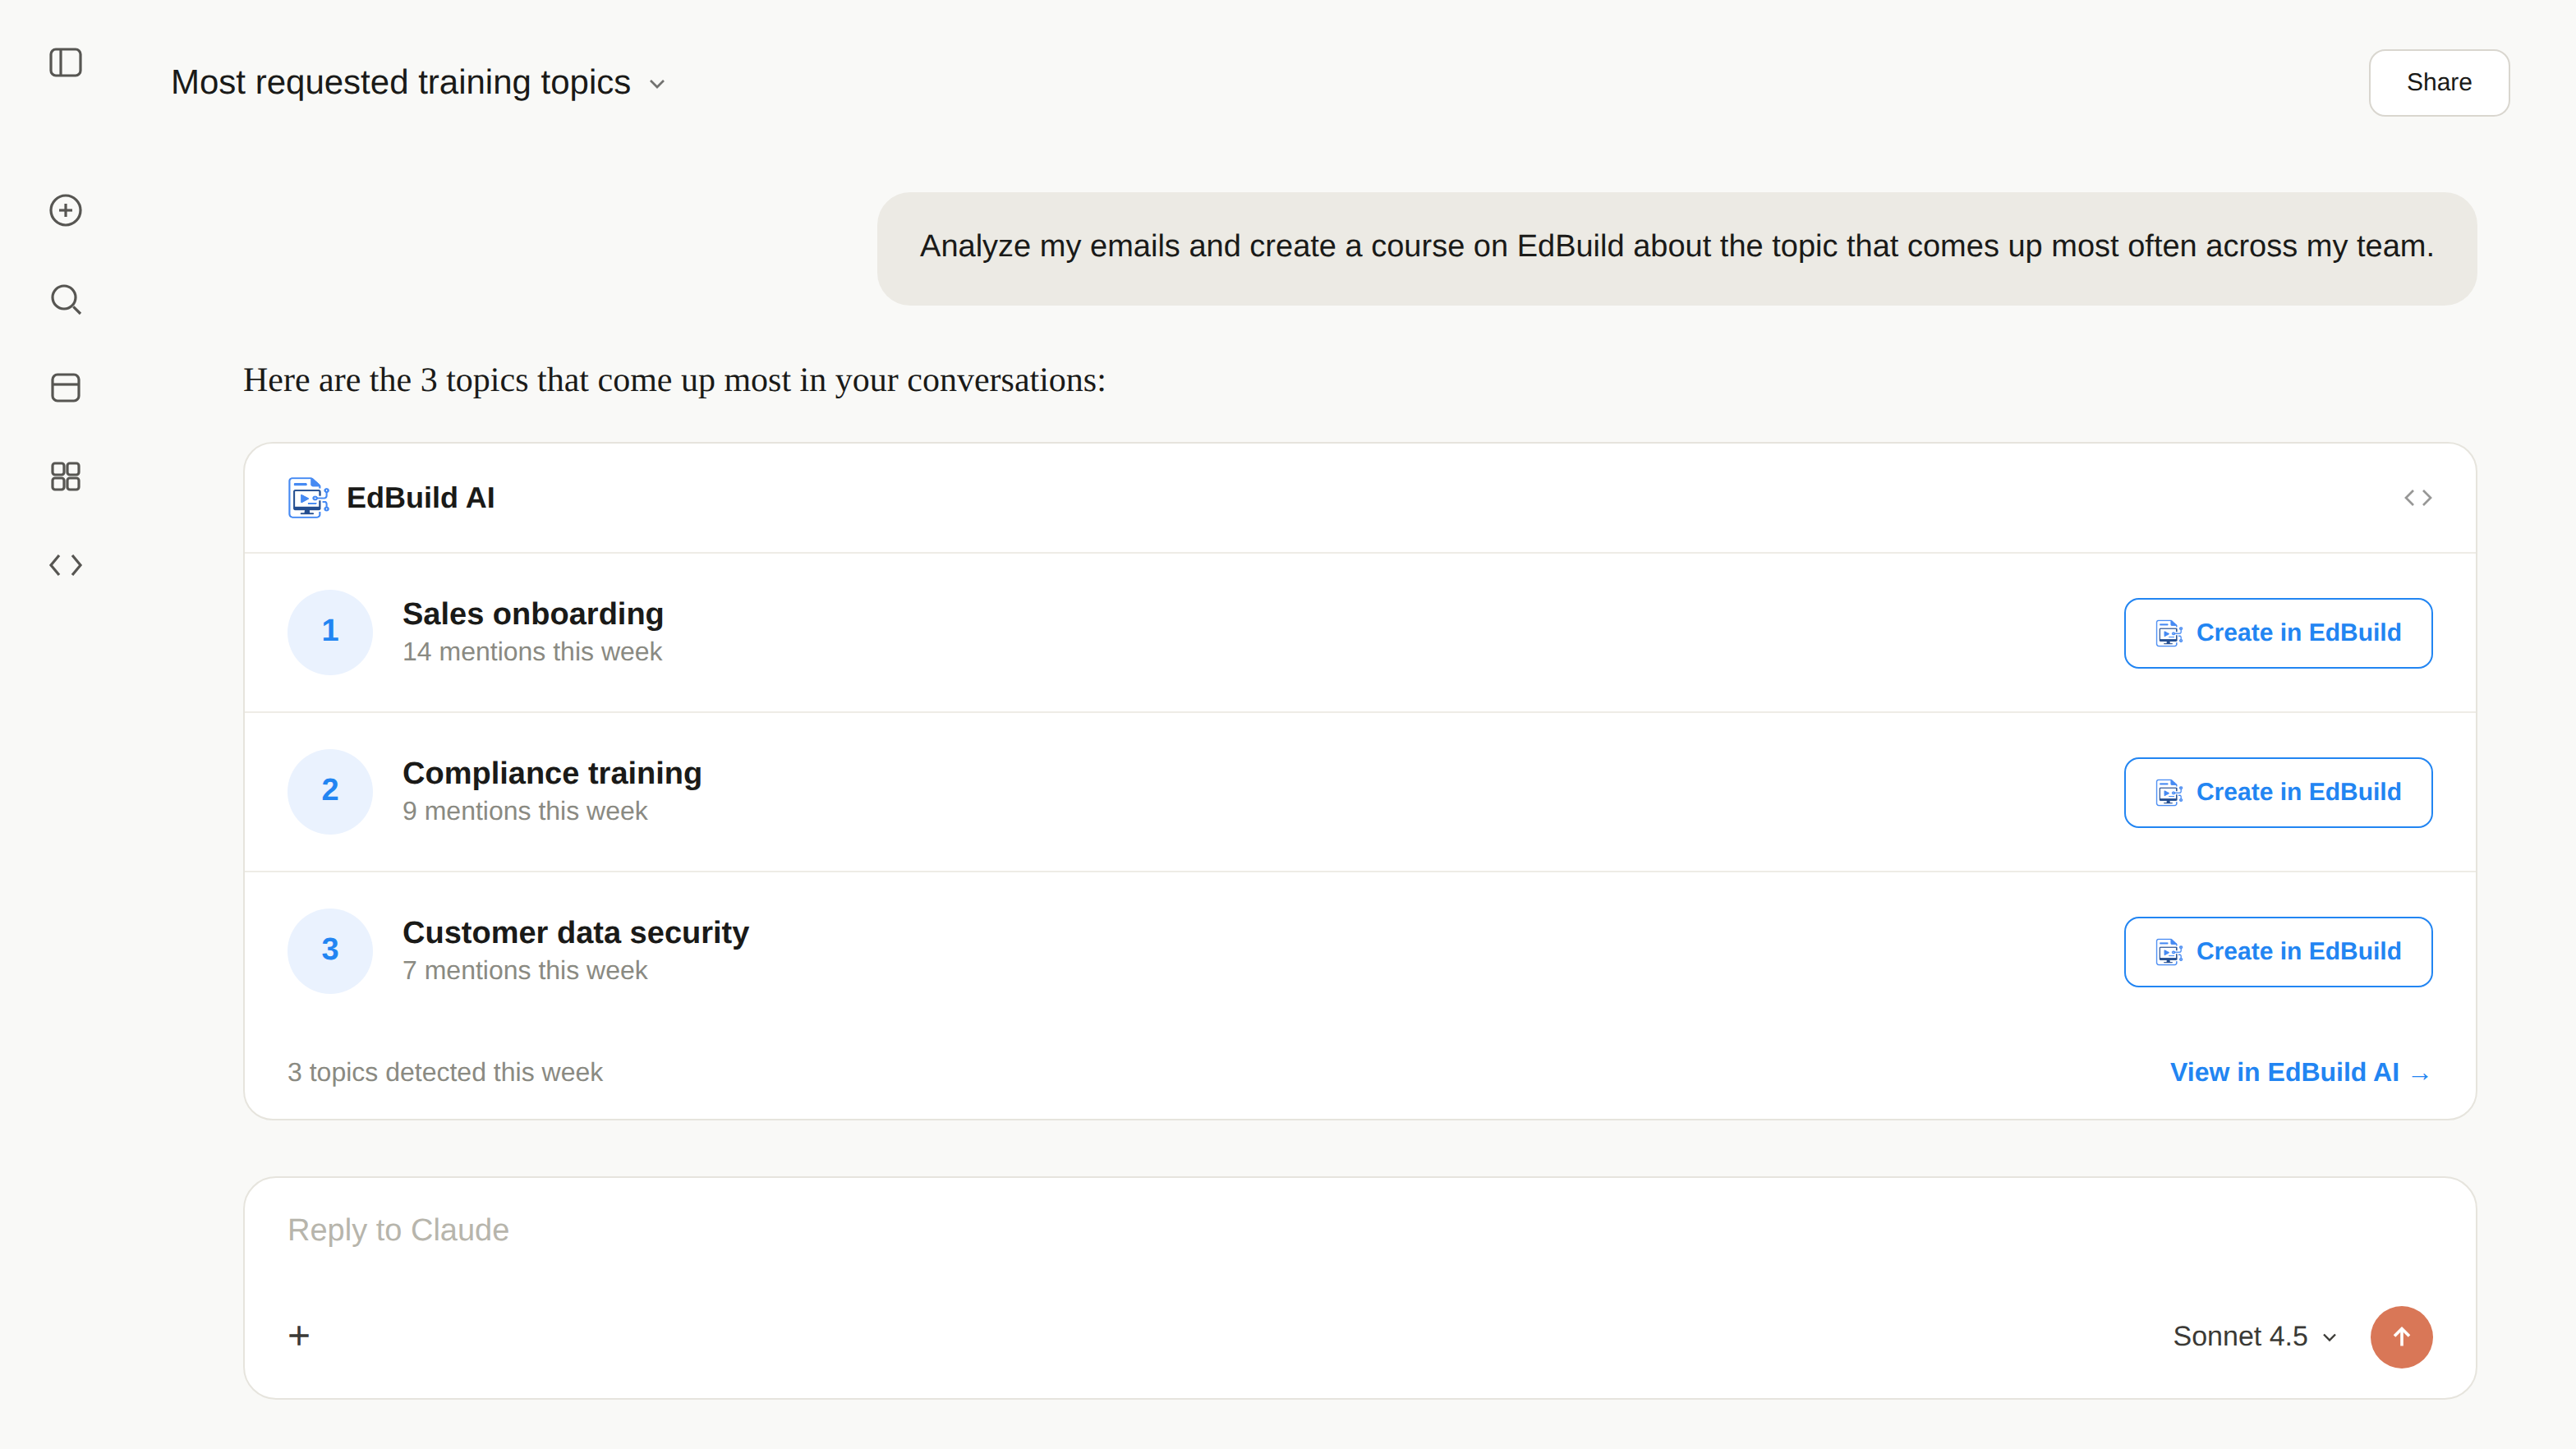Focus the 'Reply to Claude' input field
The height and width of the screenshot is (1449, 2576).
1360,1230
